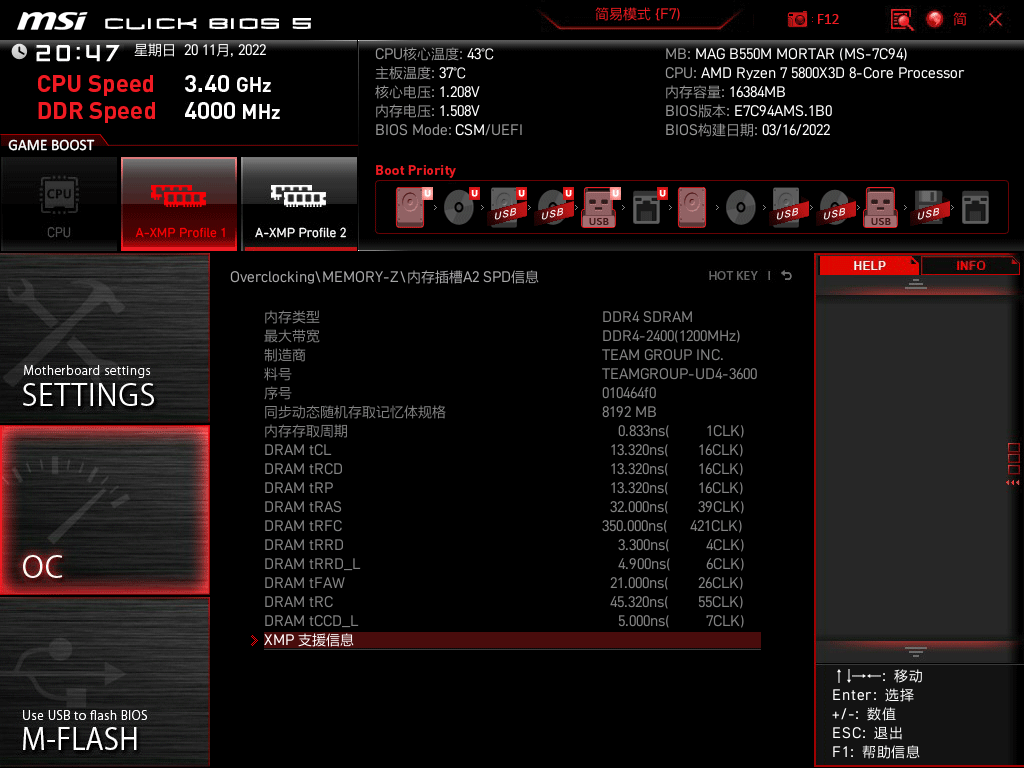Click the 20:47 system time
Screen dimensions: 1024x768
point(77,52)
